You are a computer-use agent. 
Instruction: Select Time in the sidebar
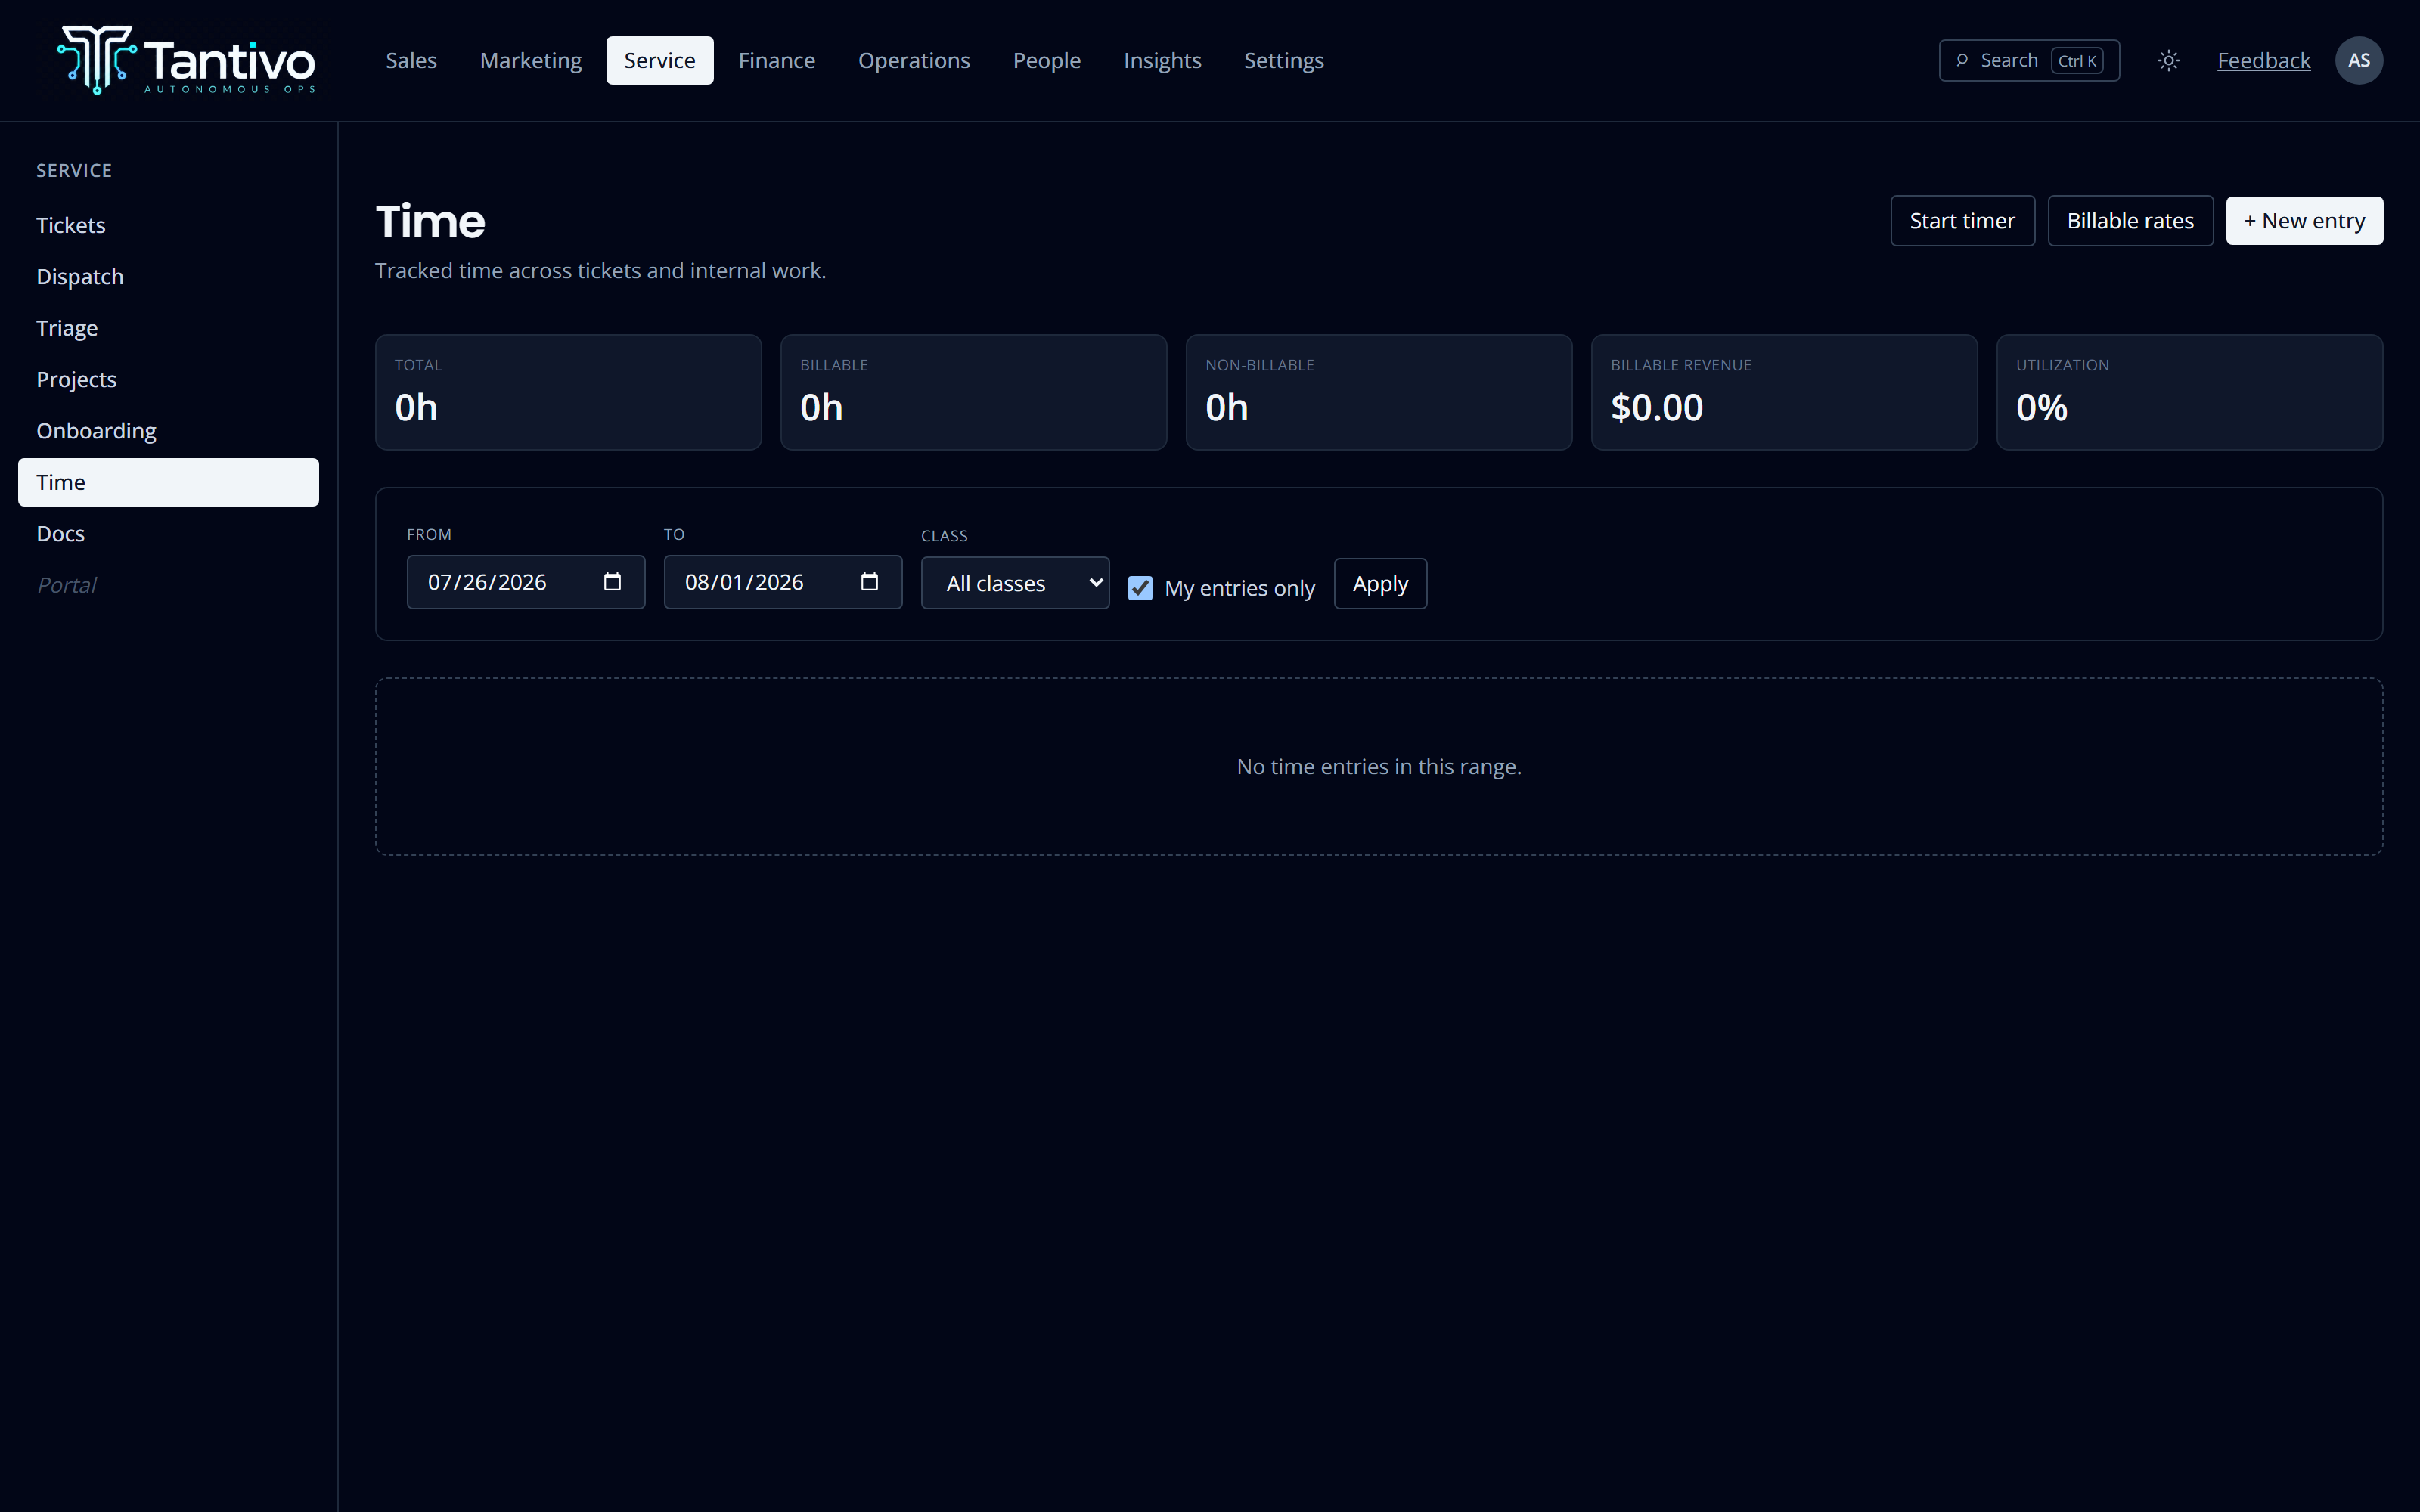click(x=168, y=482)
